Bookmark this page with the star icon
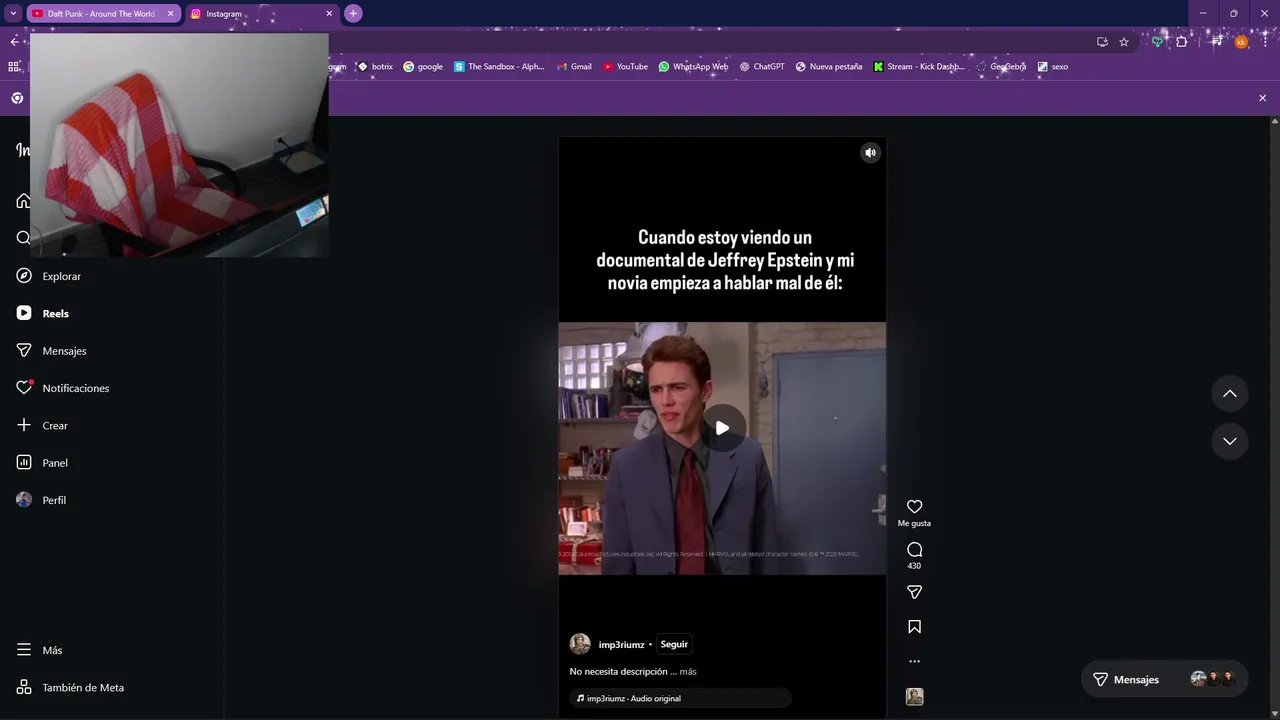This screenshot has width=1280, height=720. tap(1124, 42)
